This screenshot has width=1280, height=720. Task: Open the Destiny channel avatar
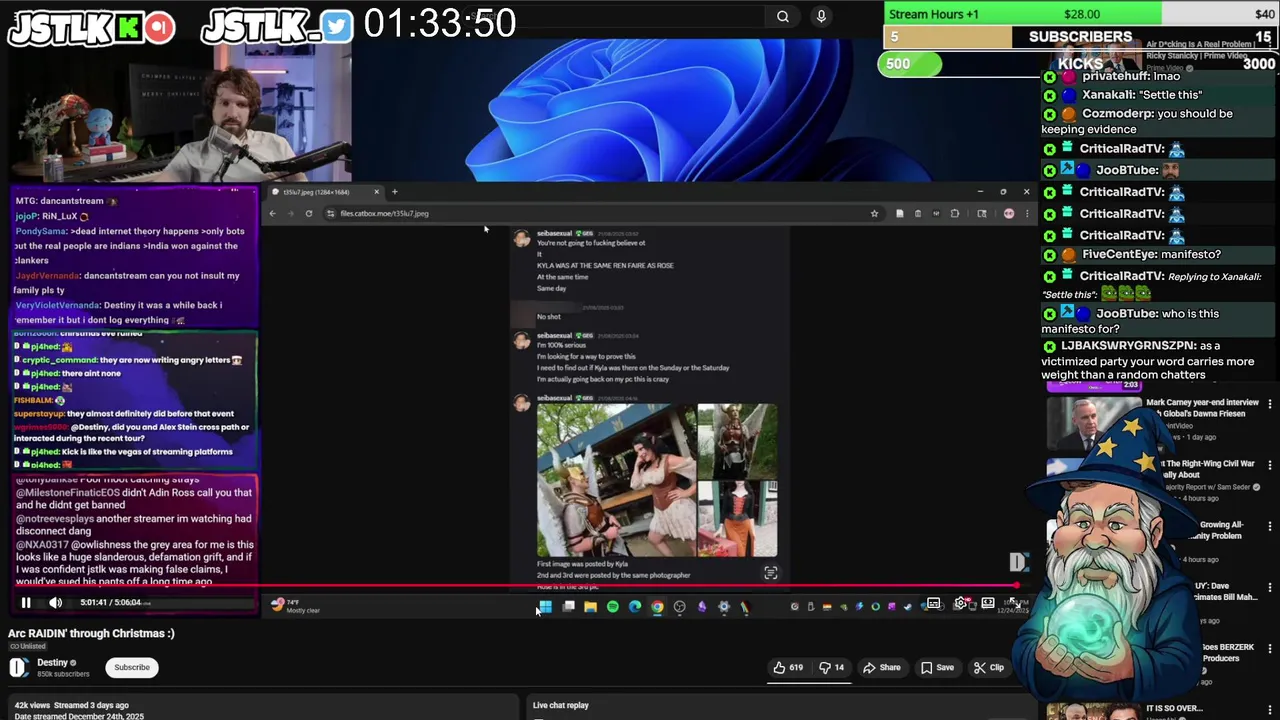[19, 667]
